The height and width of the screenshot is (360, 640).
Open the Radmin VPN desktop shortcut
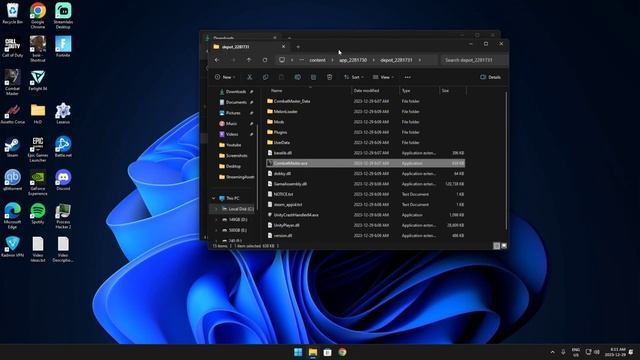pyautogui.click(x=12, y=247)
